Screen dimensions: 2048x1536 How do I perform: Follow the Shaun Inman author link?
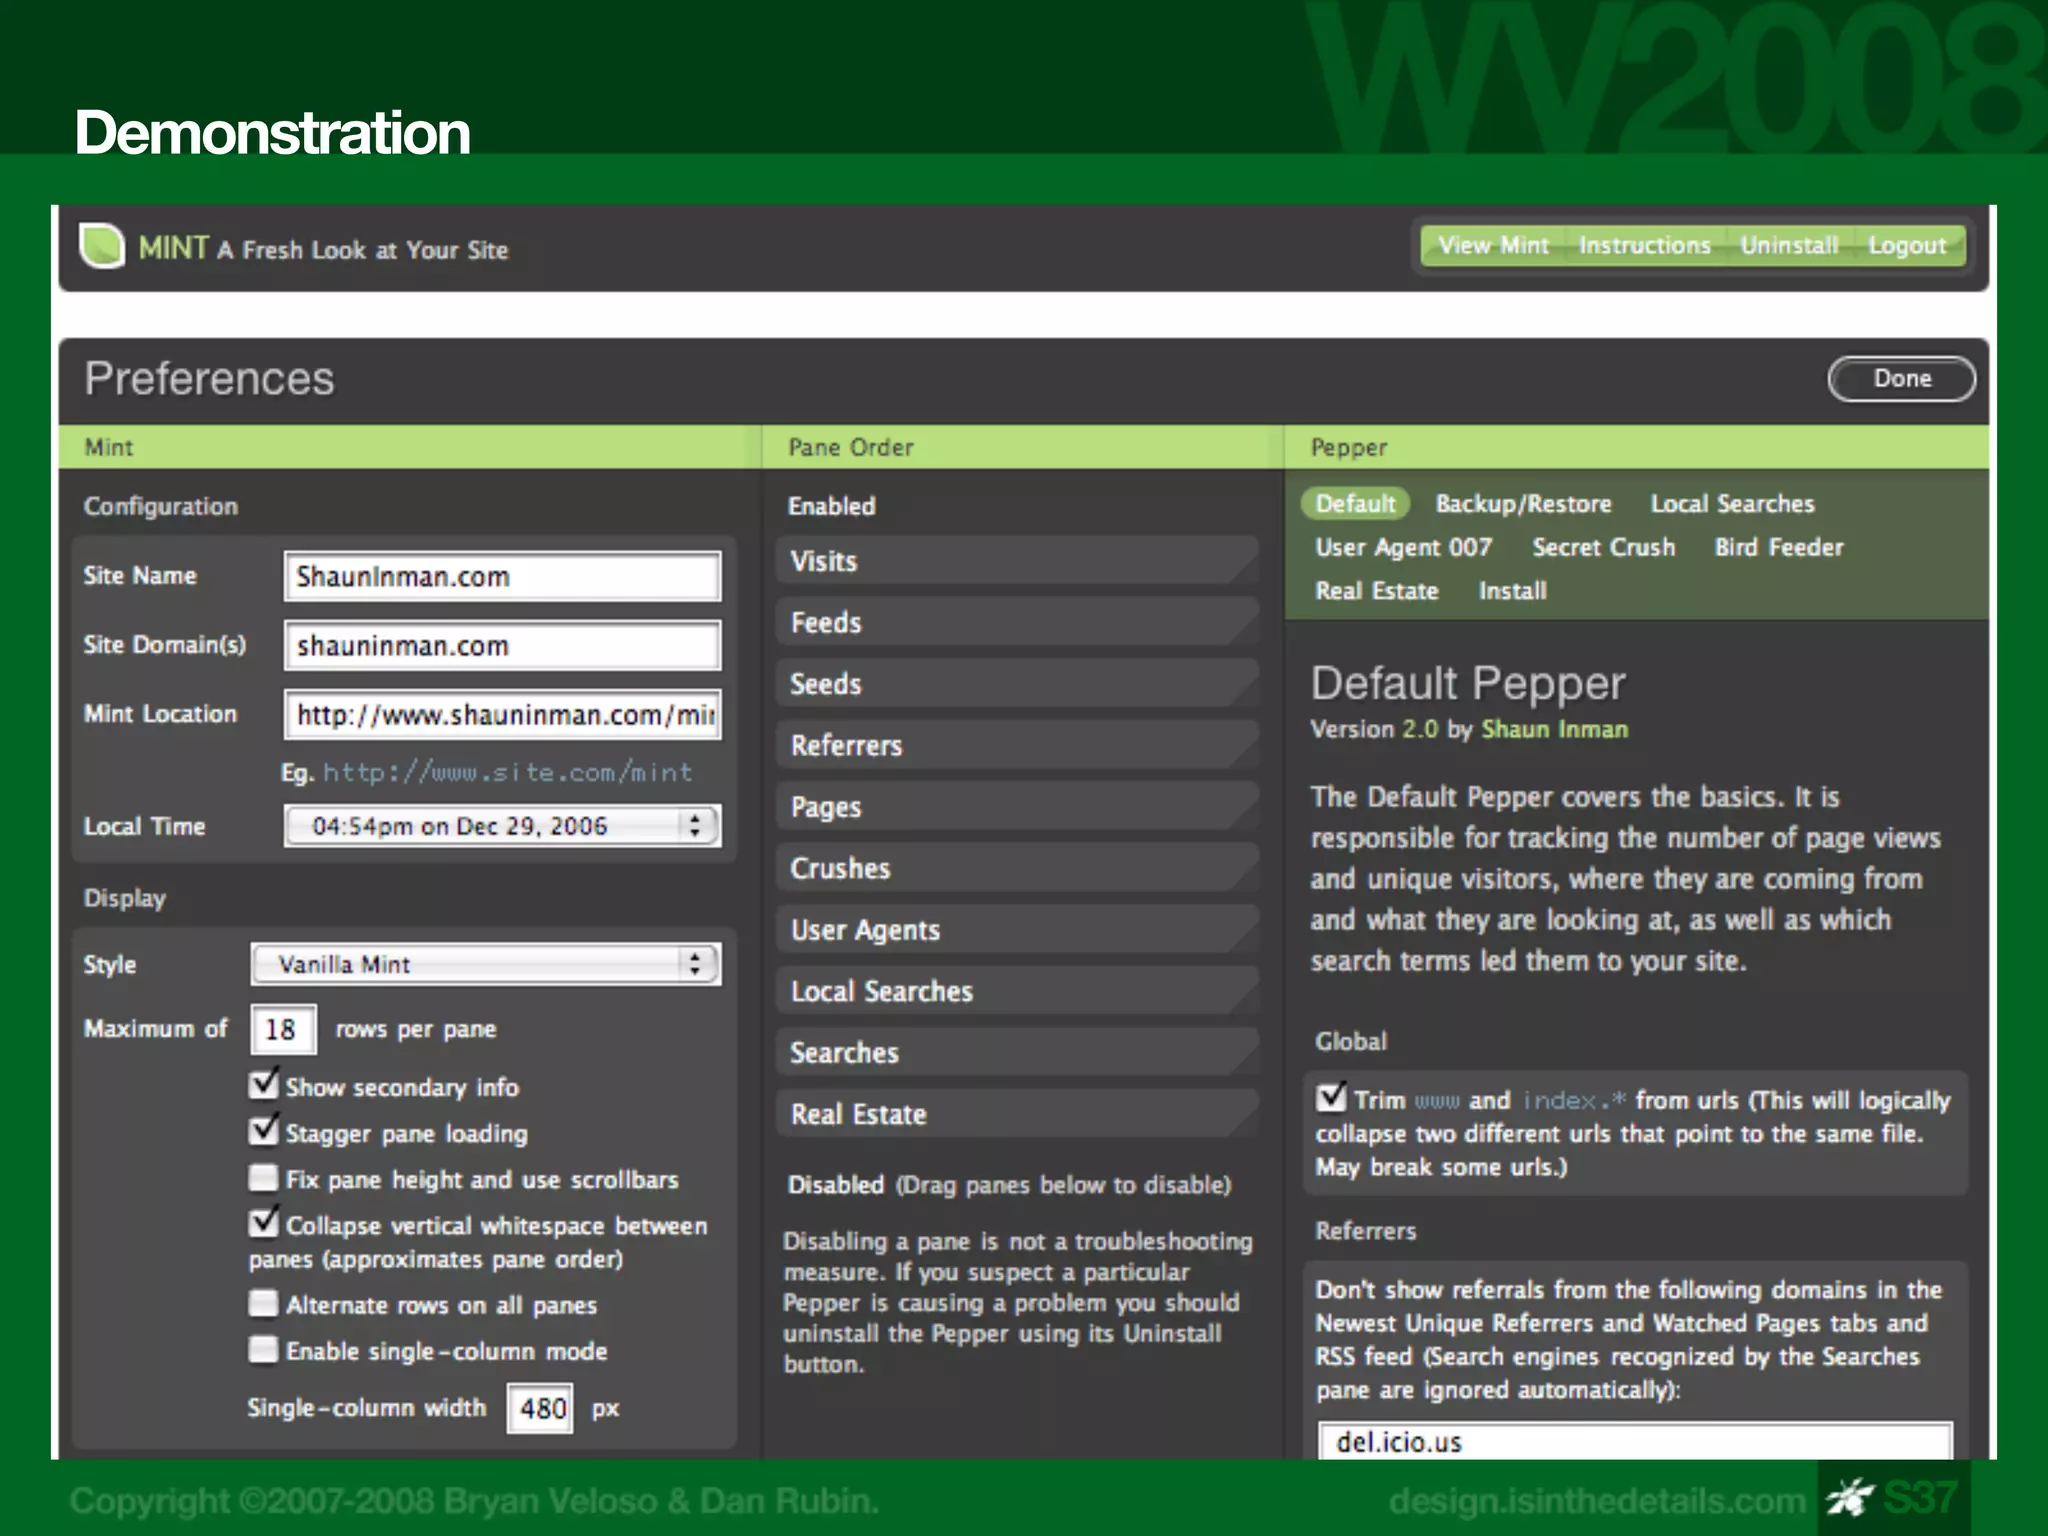tap(1555, 730)
